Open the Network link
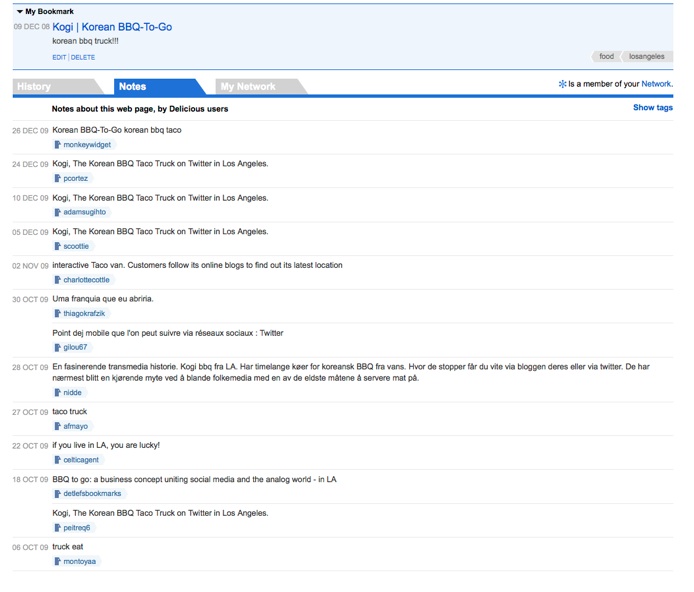The image size is (694, 592). [x=657, y=84]
